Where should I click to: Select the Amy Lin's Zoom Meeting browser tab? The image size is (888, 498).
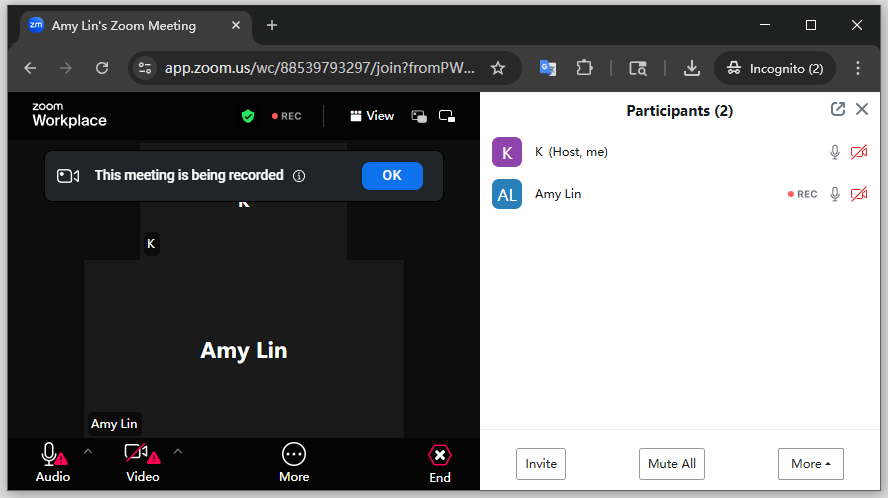pos(125,25)
